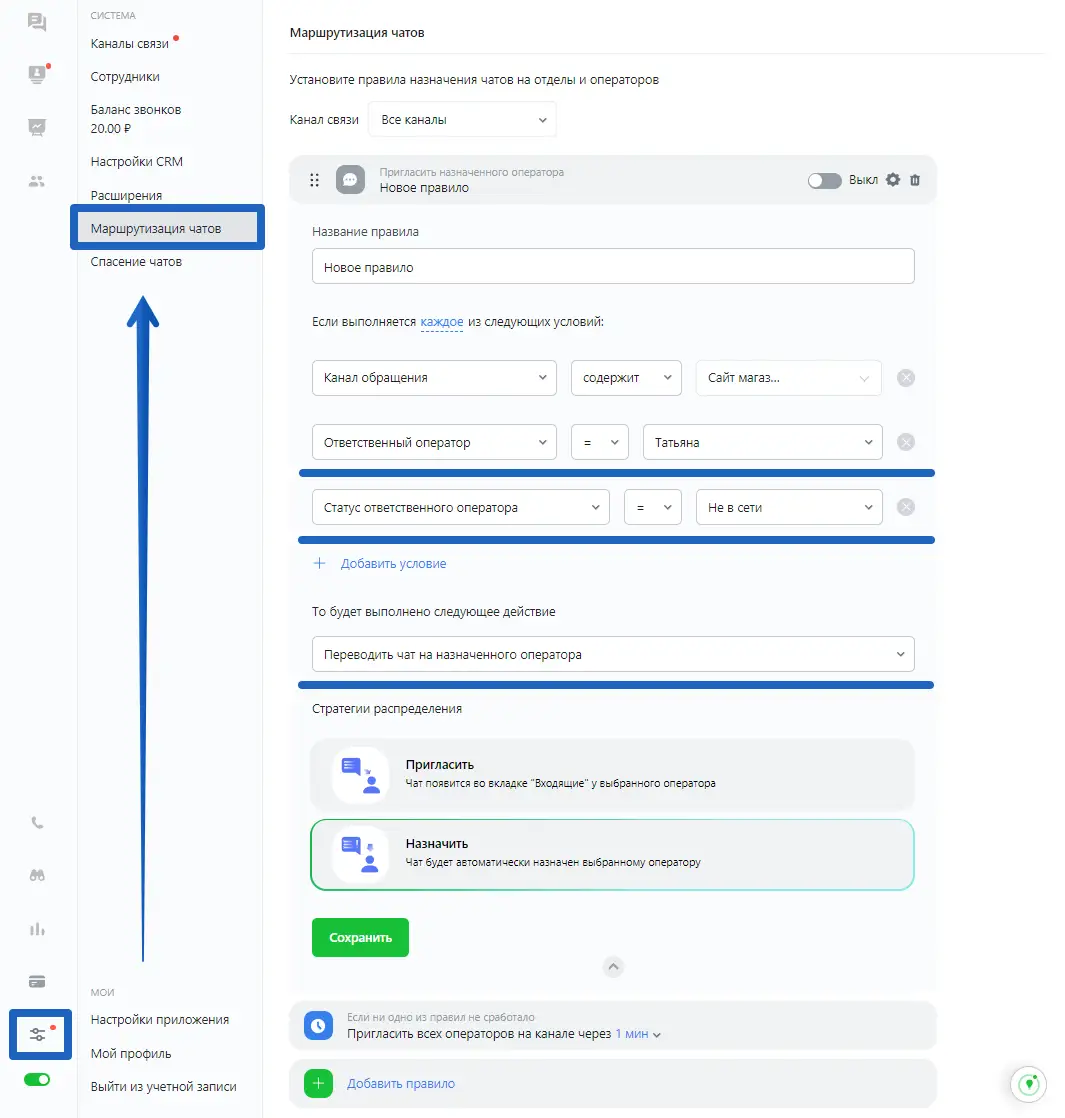The image size is (1065, 1118).
Task: Click the green Сохранить button
Action: pyautogui.click(x=360, y=938)
